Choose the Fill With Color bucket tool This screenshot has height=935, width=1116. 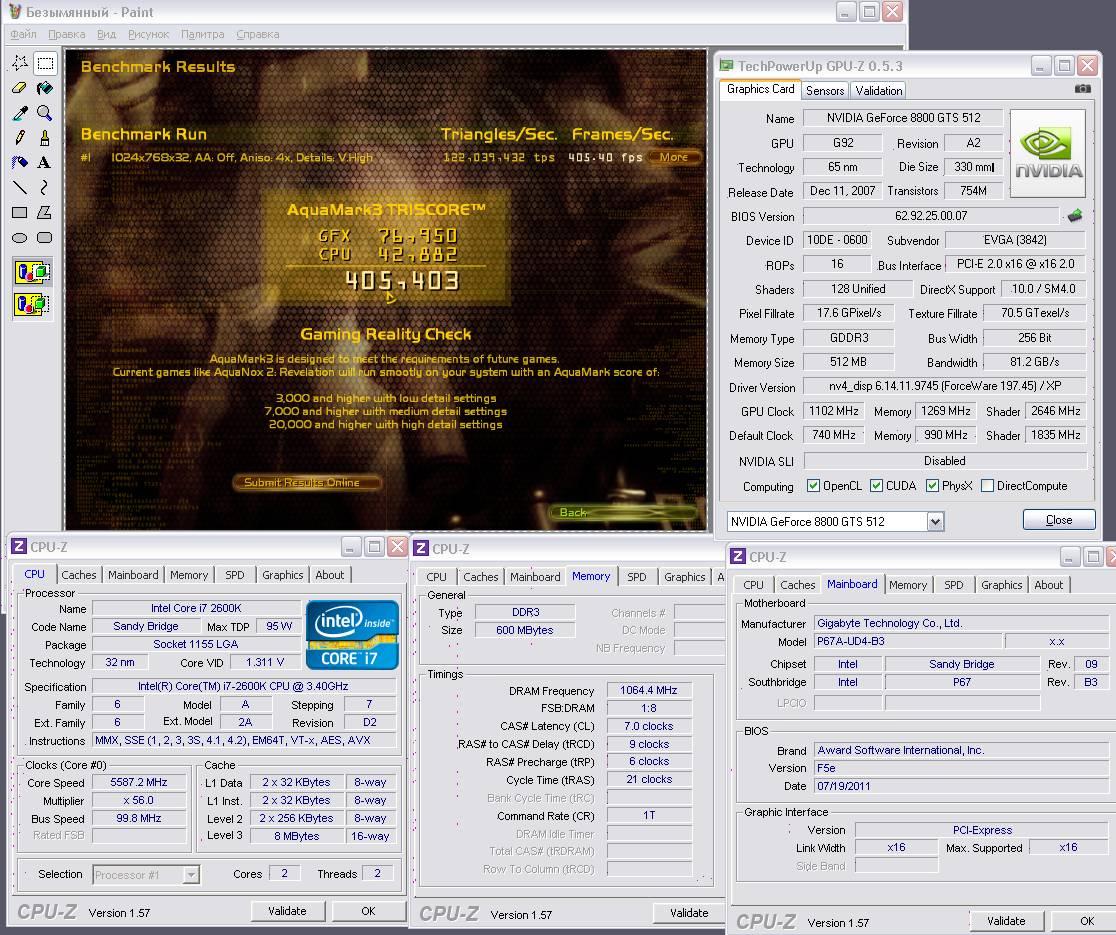[45, 88]
